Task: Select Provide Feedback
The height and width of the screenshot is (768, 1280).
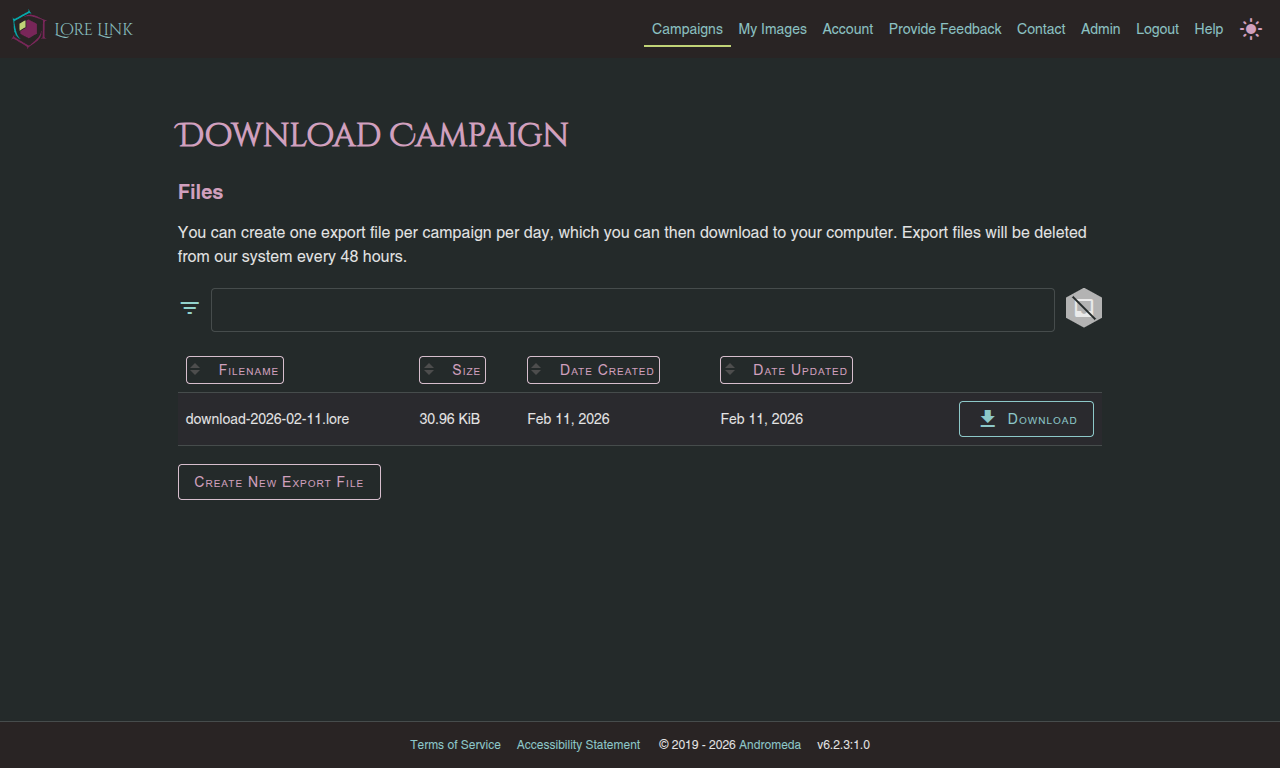Action: coord(944,29)
